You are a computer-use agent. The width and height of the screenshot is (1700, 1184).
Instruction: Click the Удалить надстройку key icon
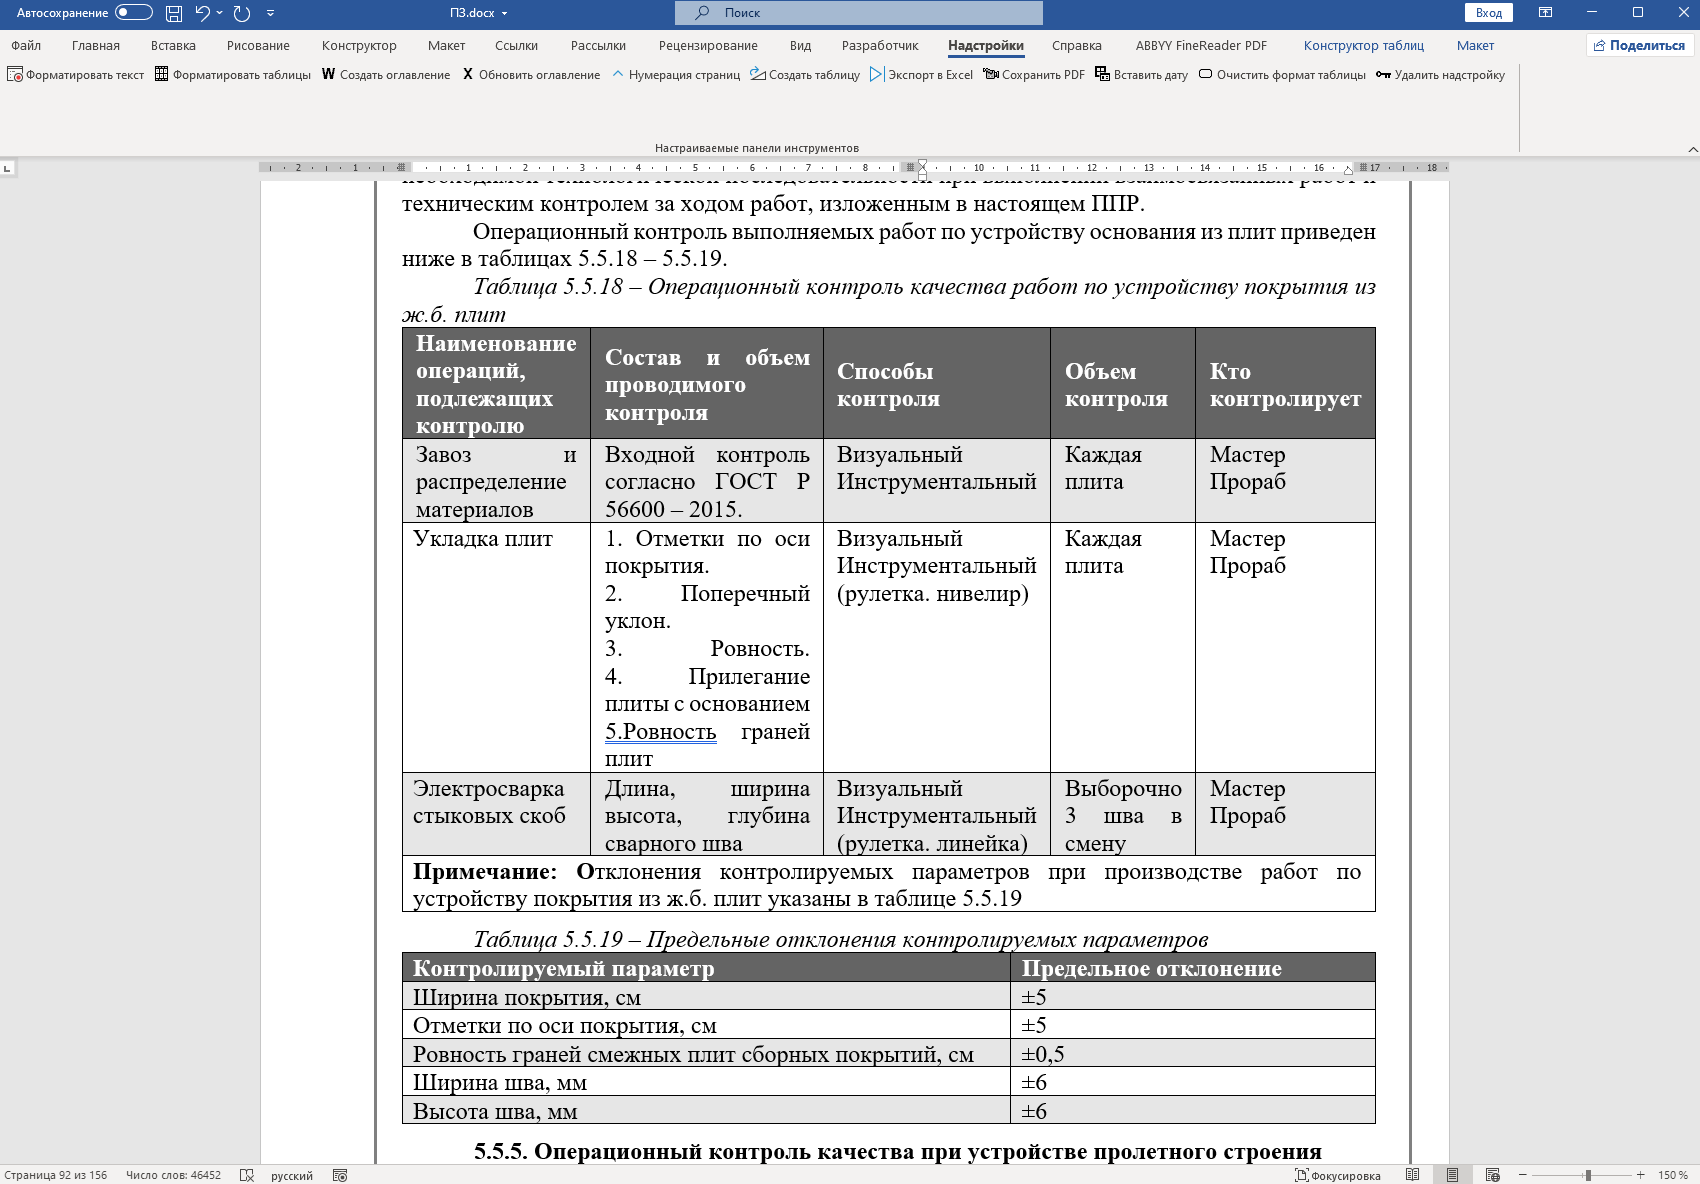click(1383, 74)
